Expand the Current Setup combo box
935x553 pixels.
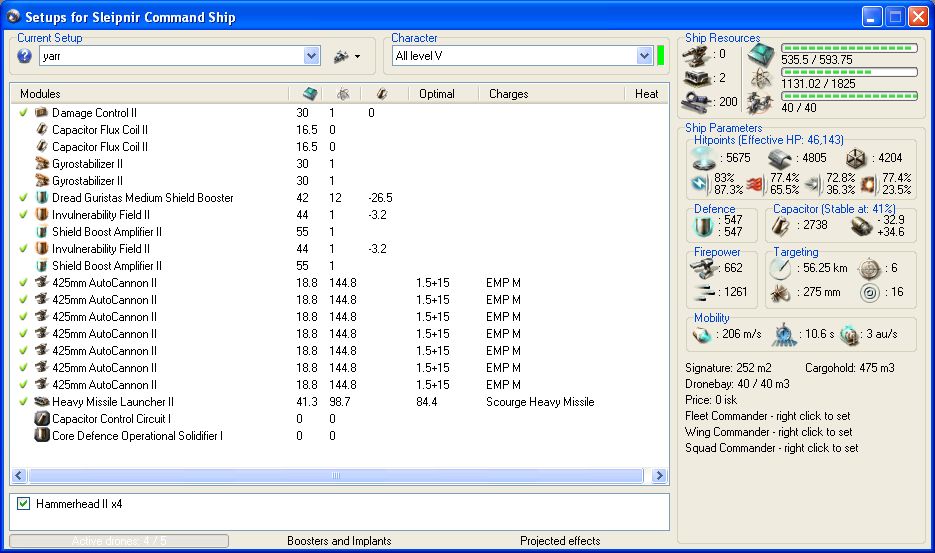(x=311, y=57)
